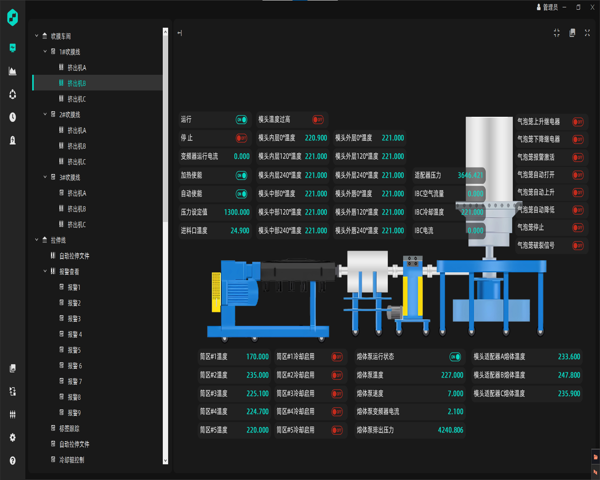Select 报警5 in the tree

74,350
